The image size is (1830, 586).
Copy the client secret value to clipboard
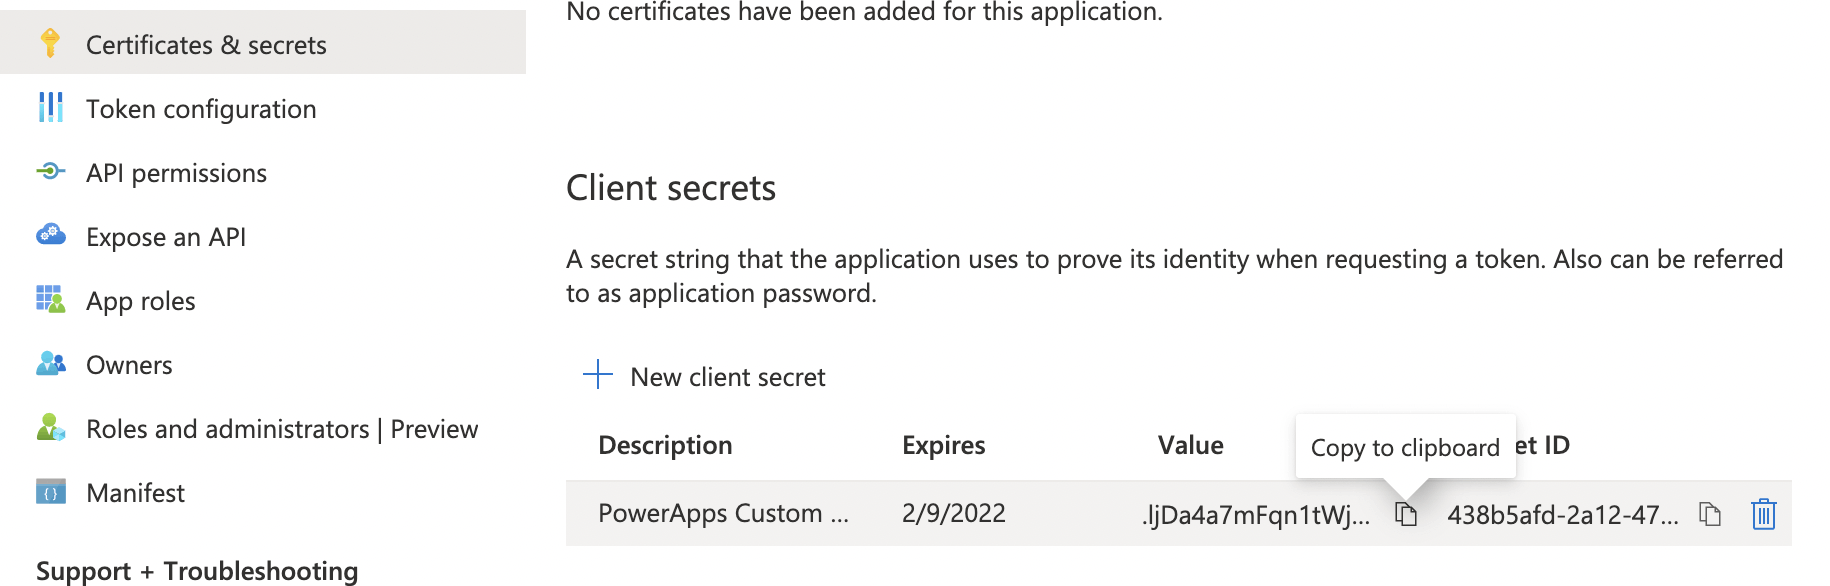pyautogui.click(x=1406, y=515)
